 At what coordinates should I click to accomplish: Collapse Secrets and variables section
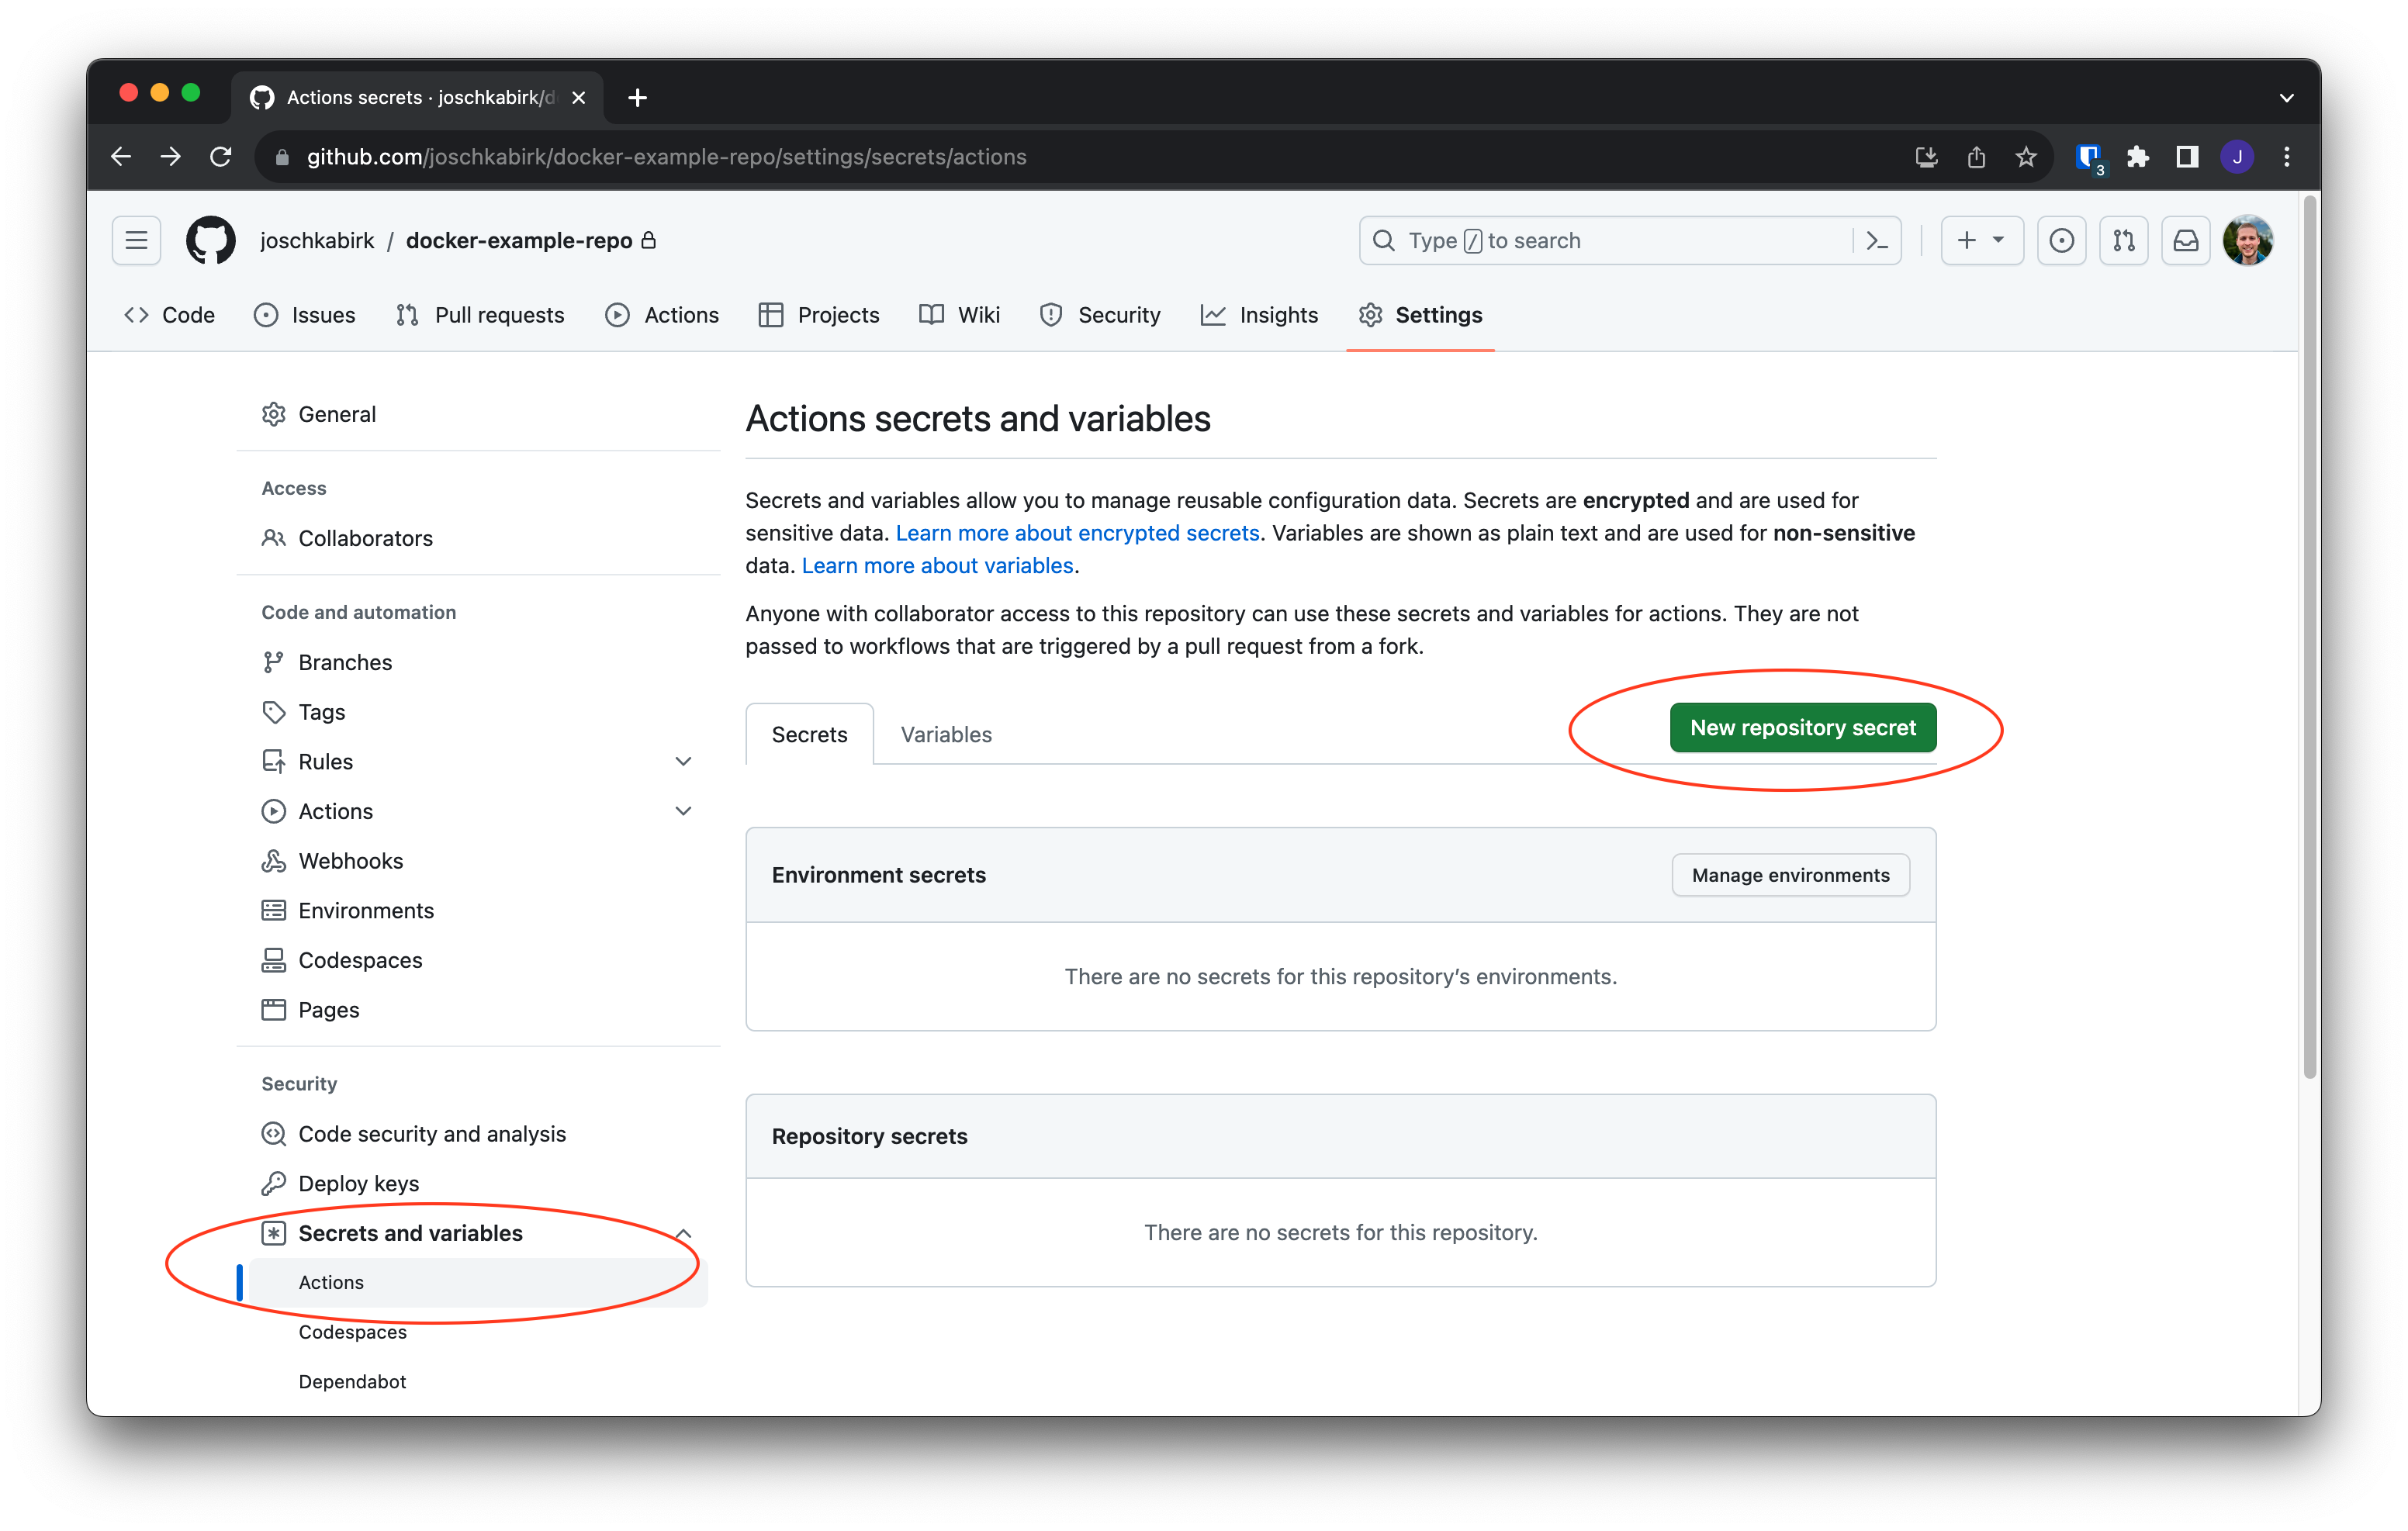pos(683,1233)
